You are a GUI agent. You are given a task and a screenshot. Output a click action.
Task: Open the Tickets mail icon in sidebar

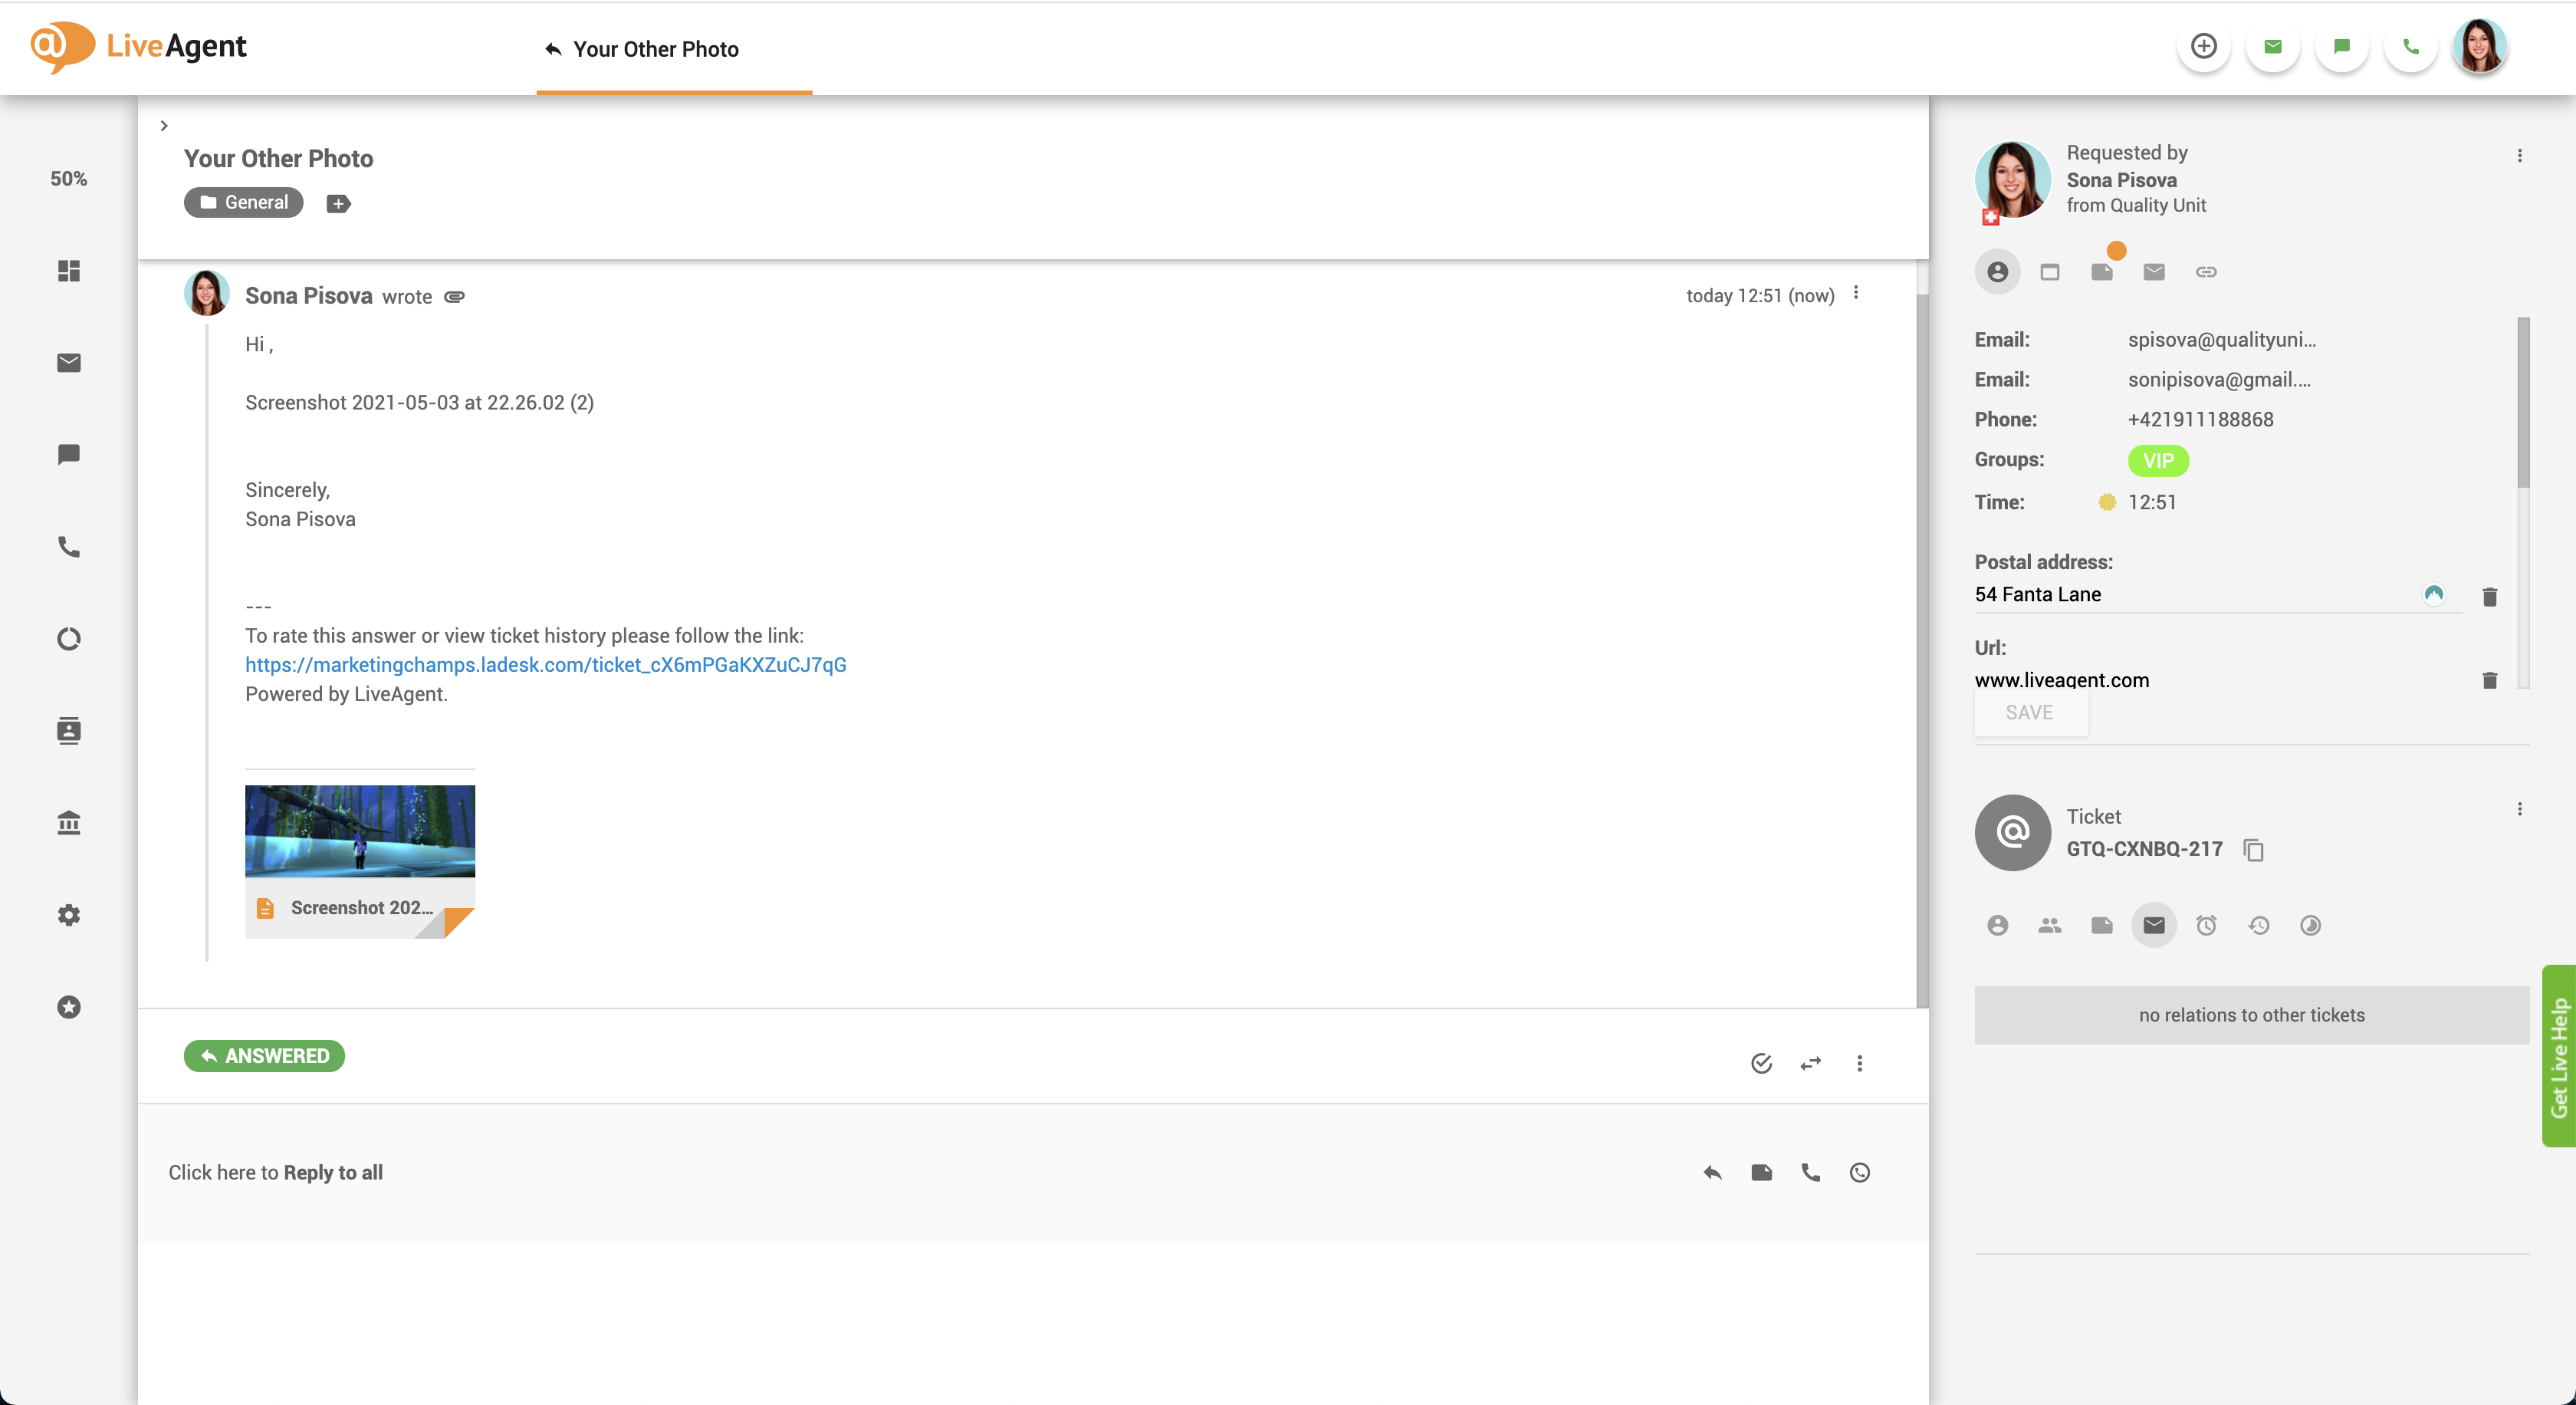pos(68,363)
